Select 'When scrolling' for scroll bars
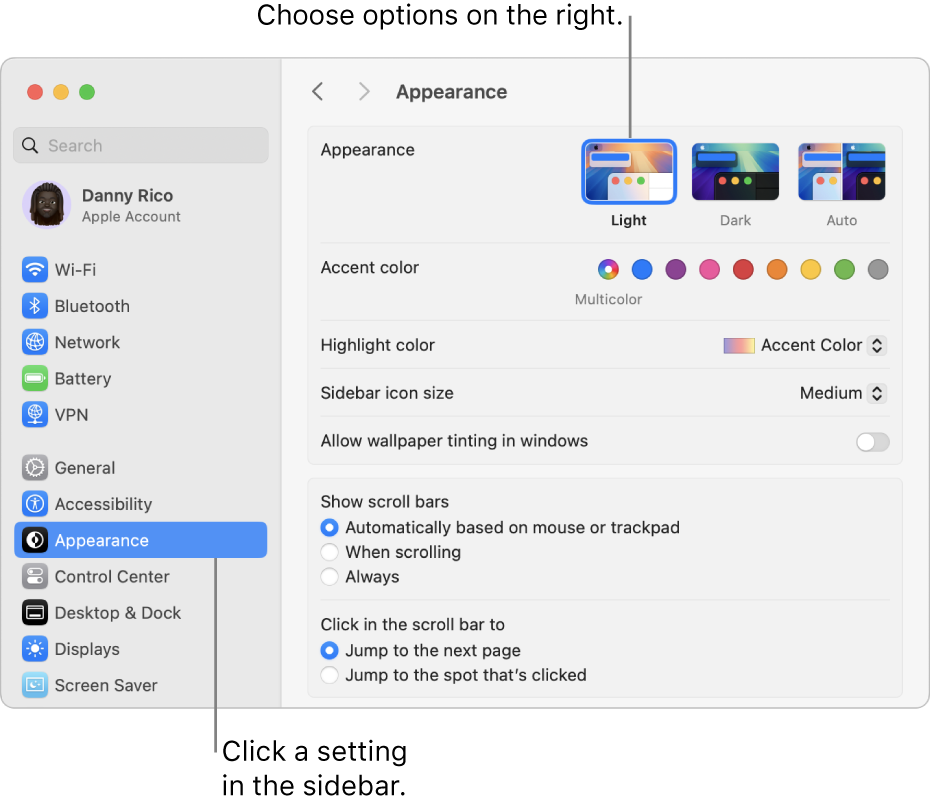The width and height of the screenshot is (931, 809). point(330,552)
